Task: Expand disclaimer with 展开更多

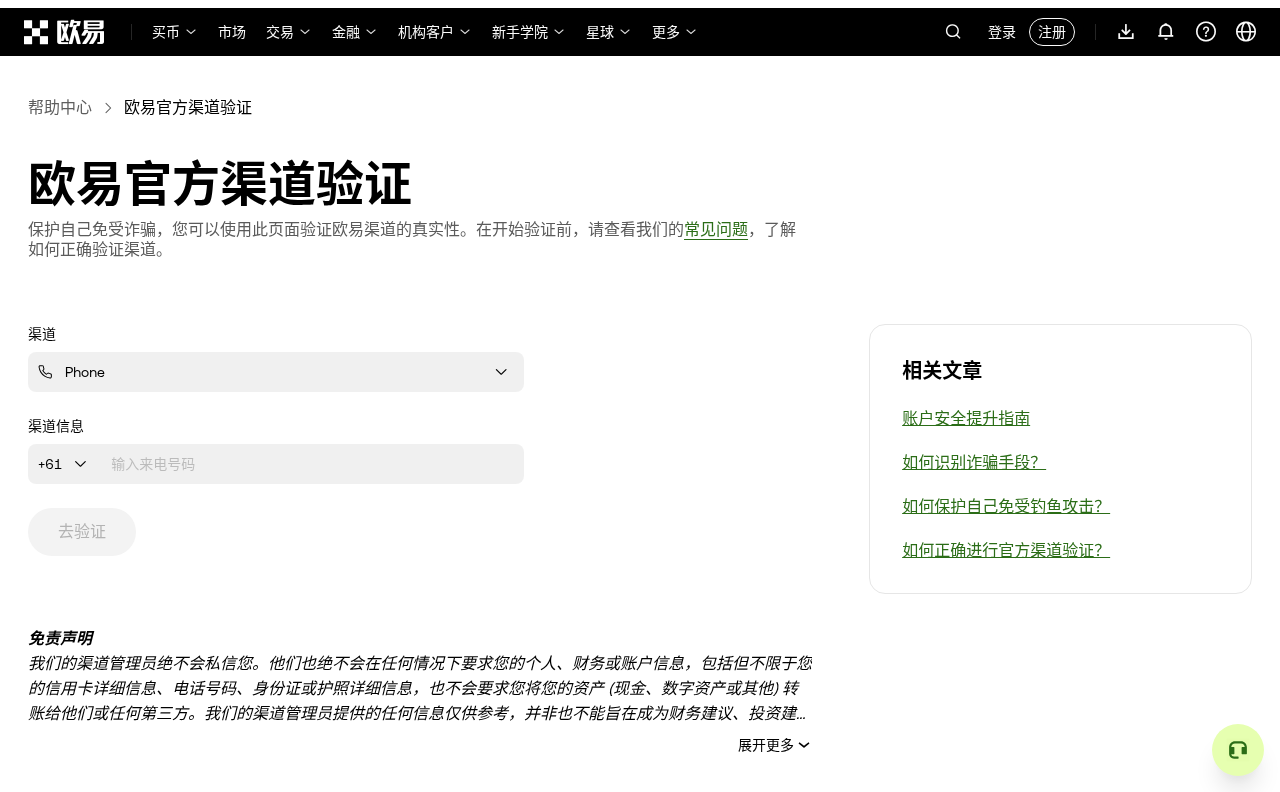Action: click(x=774, y=745)
